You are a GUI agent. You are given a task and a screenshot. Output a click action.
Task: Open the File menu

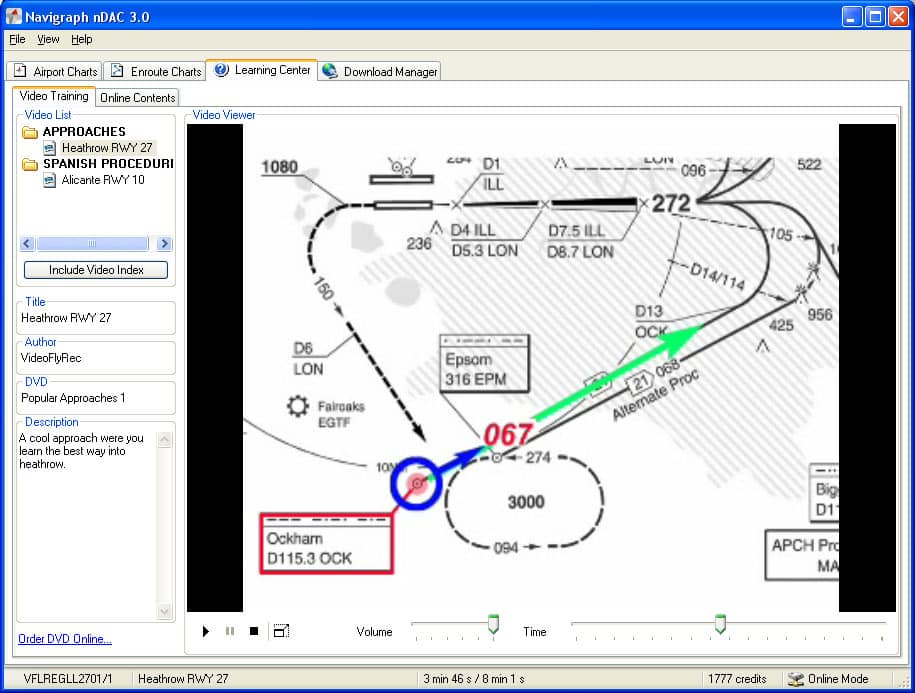[x=17, y=39]
